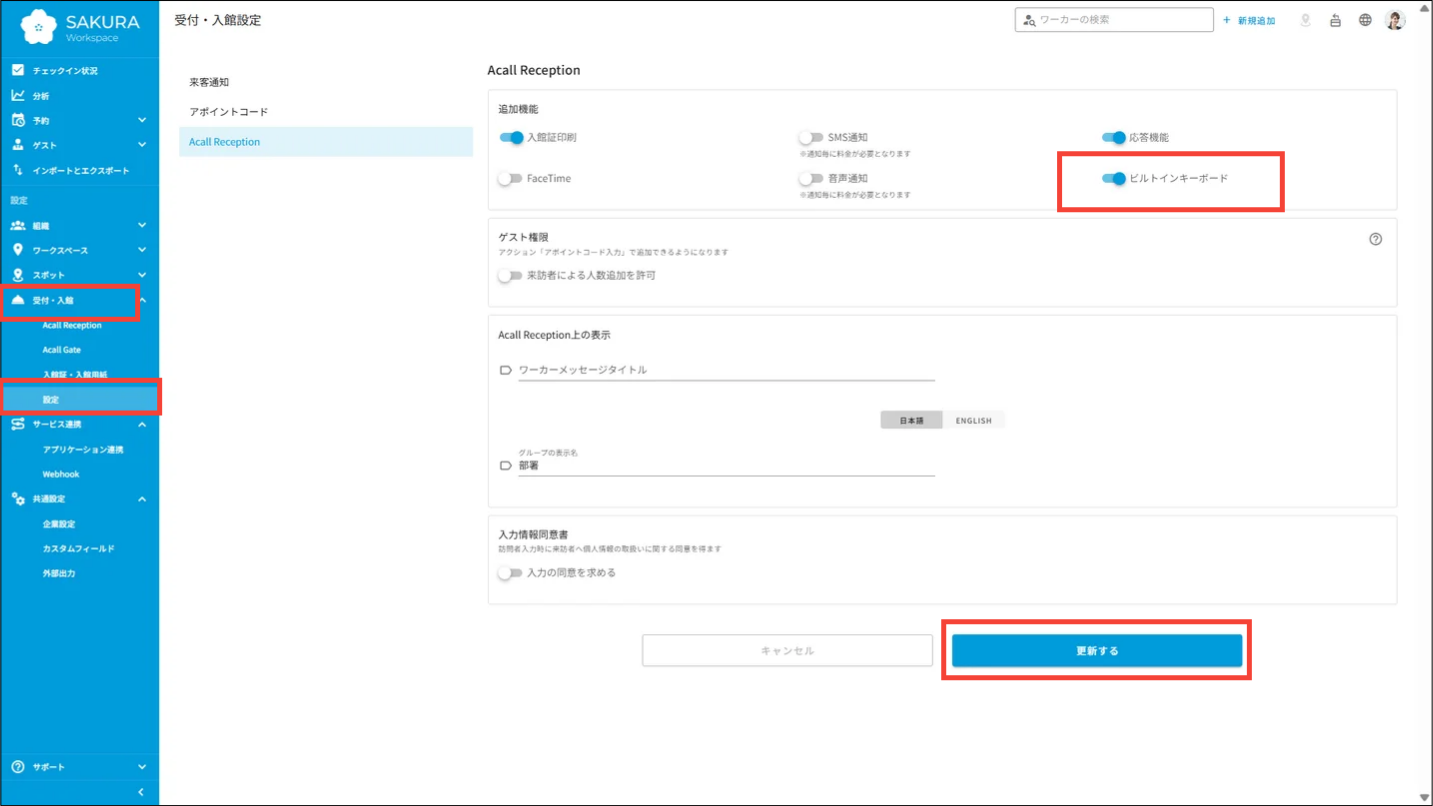Expand the 組織 menu chevron
Image resolution: width=1433 pixels, height=806 pixels.
[x=142, y=225]
